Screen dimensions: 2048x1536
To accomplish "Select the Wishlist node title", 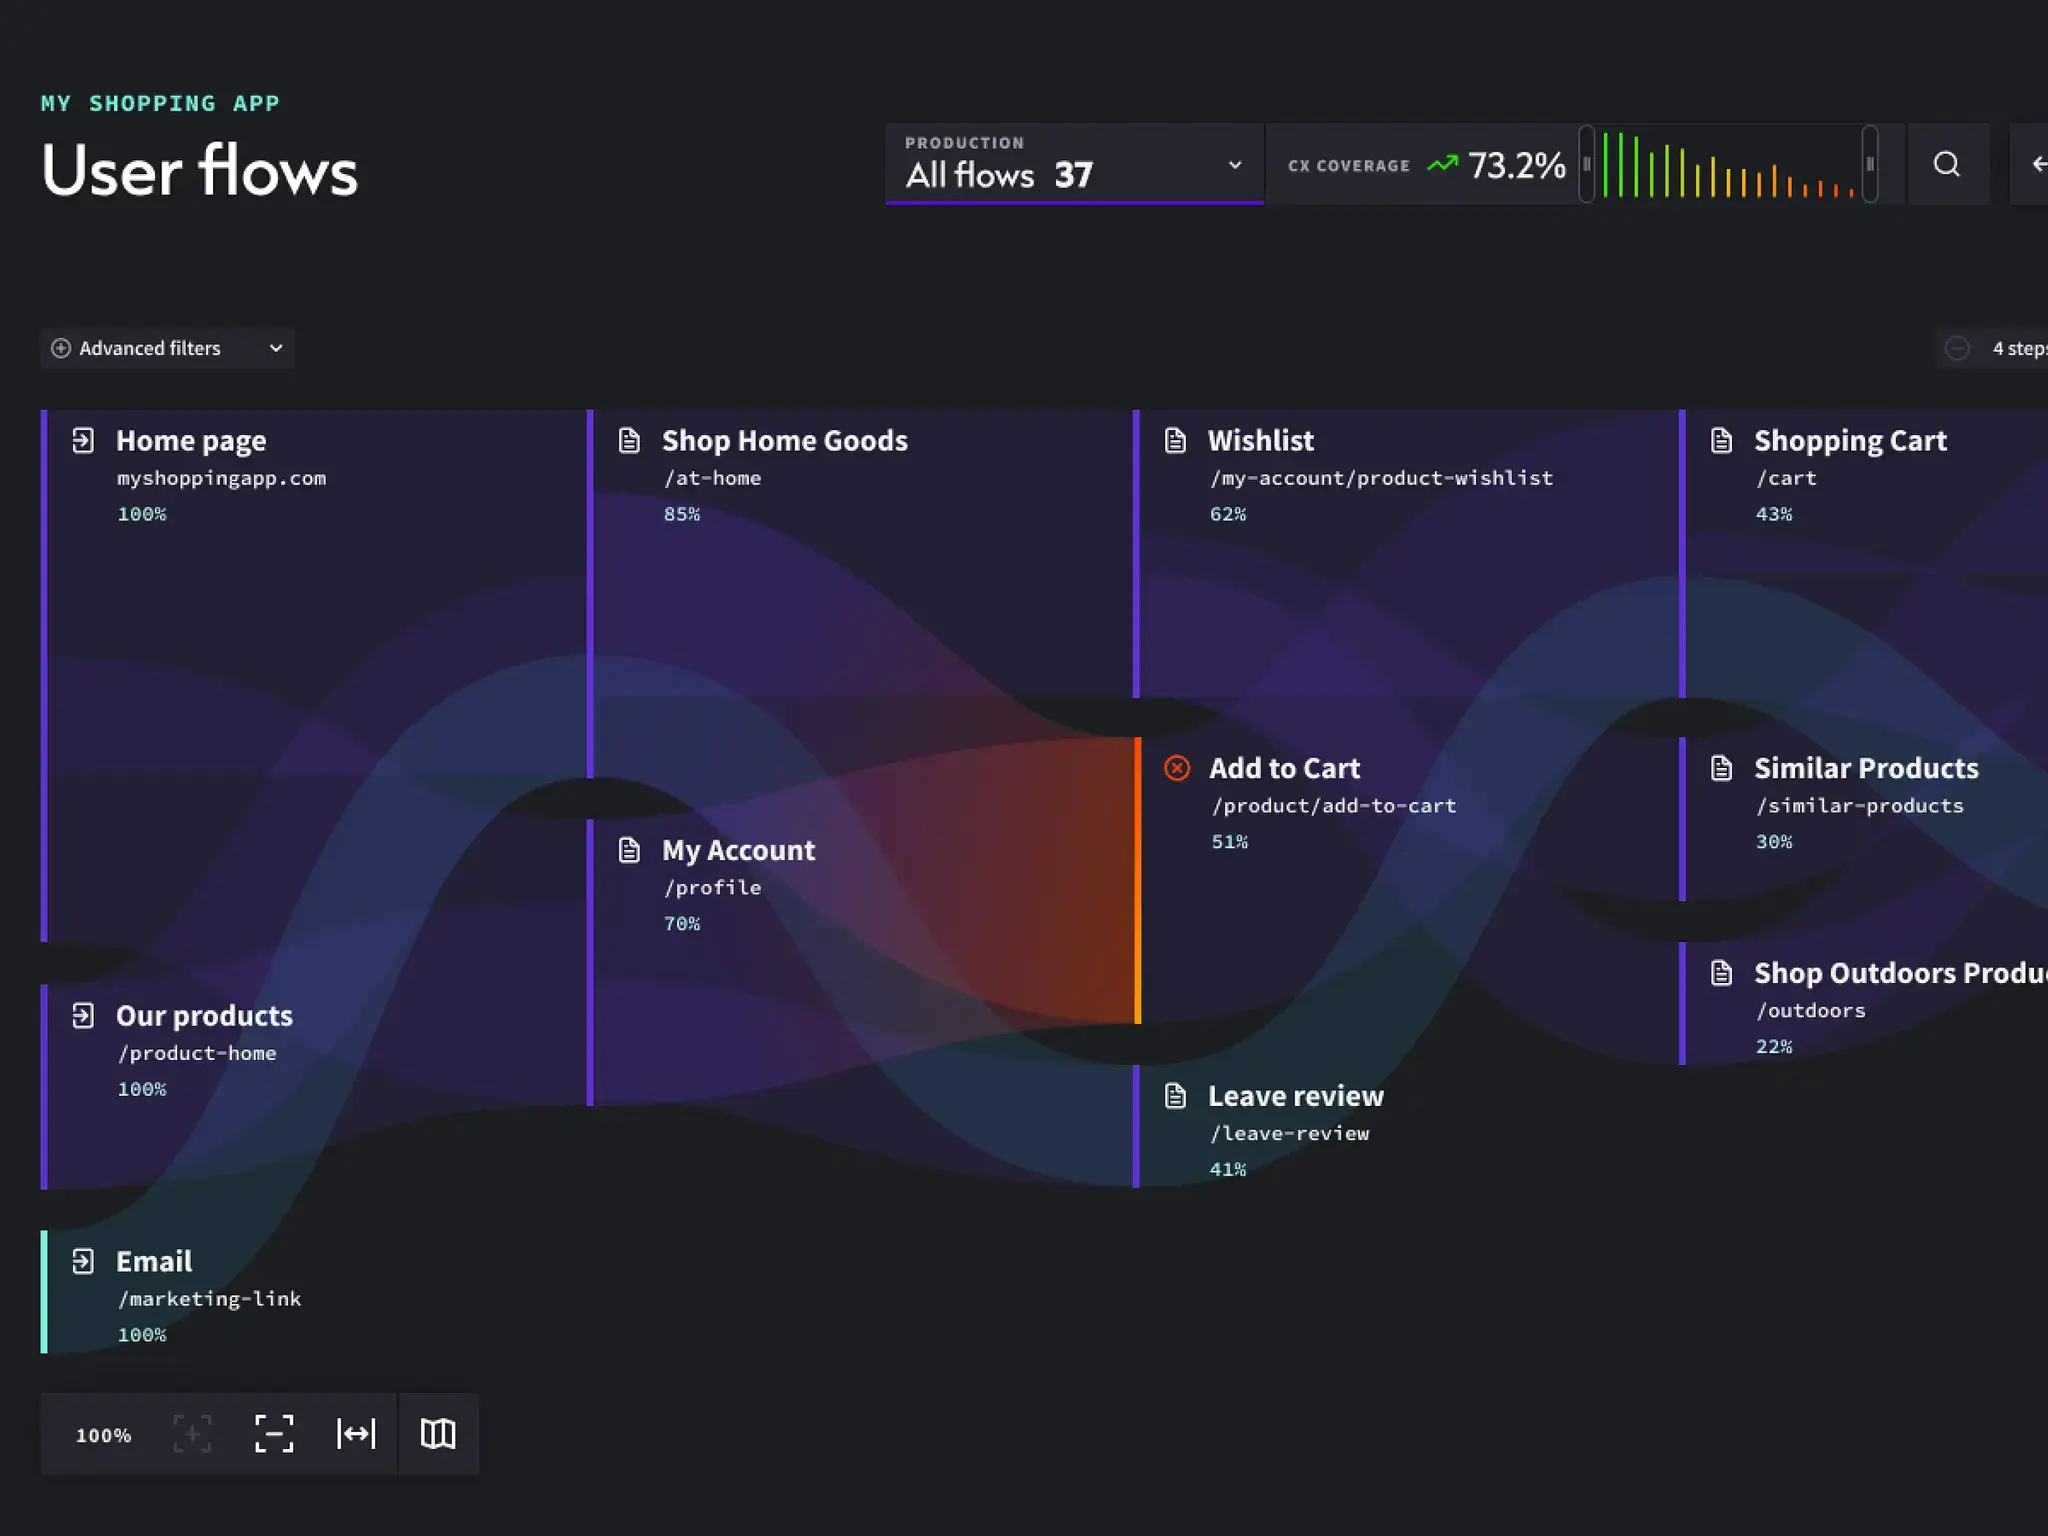I will coord(1261,440).
